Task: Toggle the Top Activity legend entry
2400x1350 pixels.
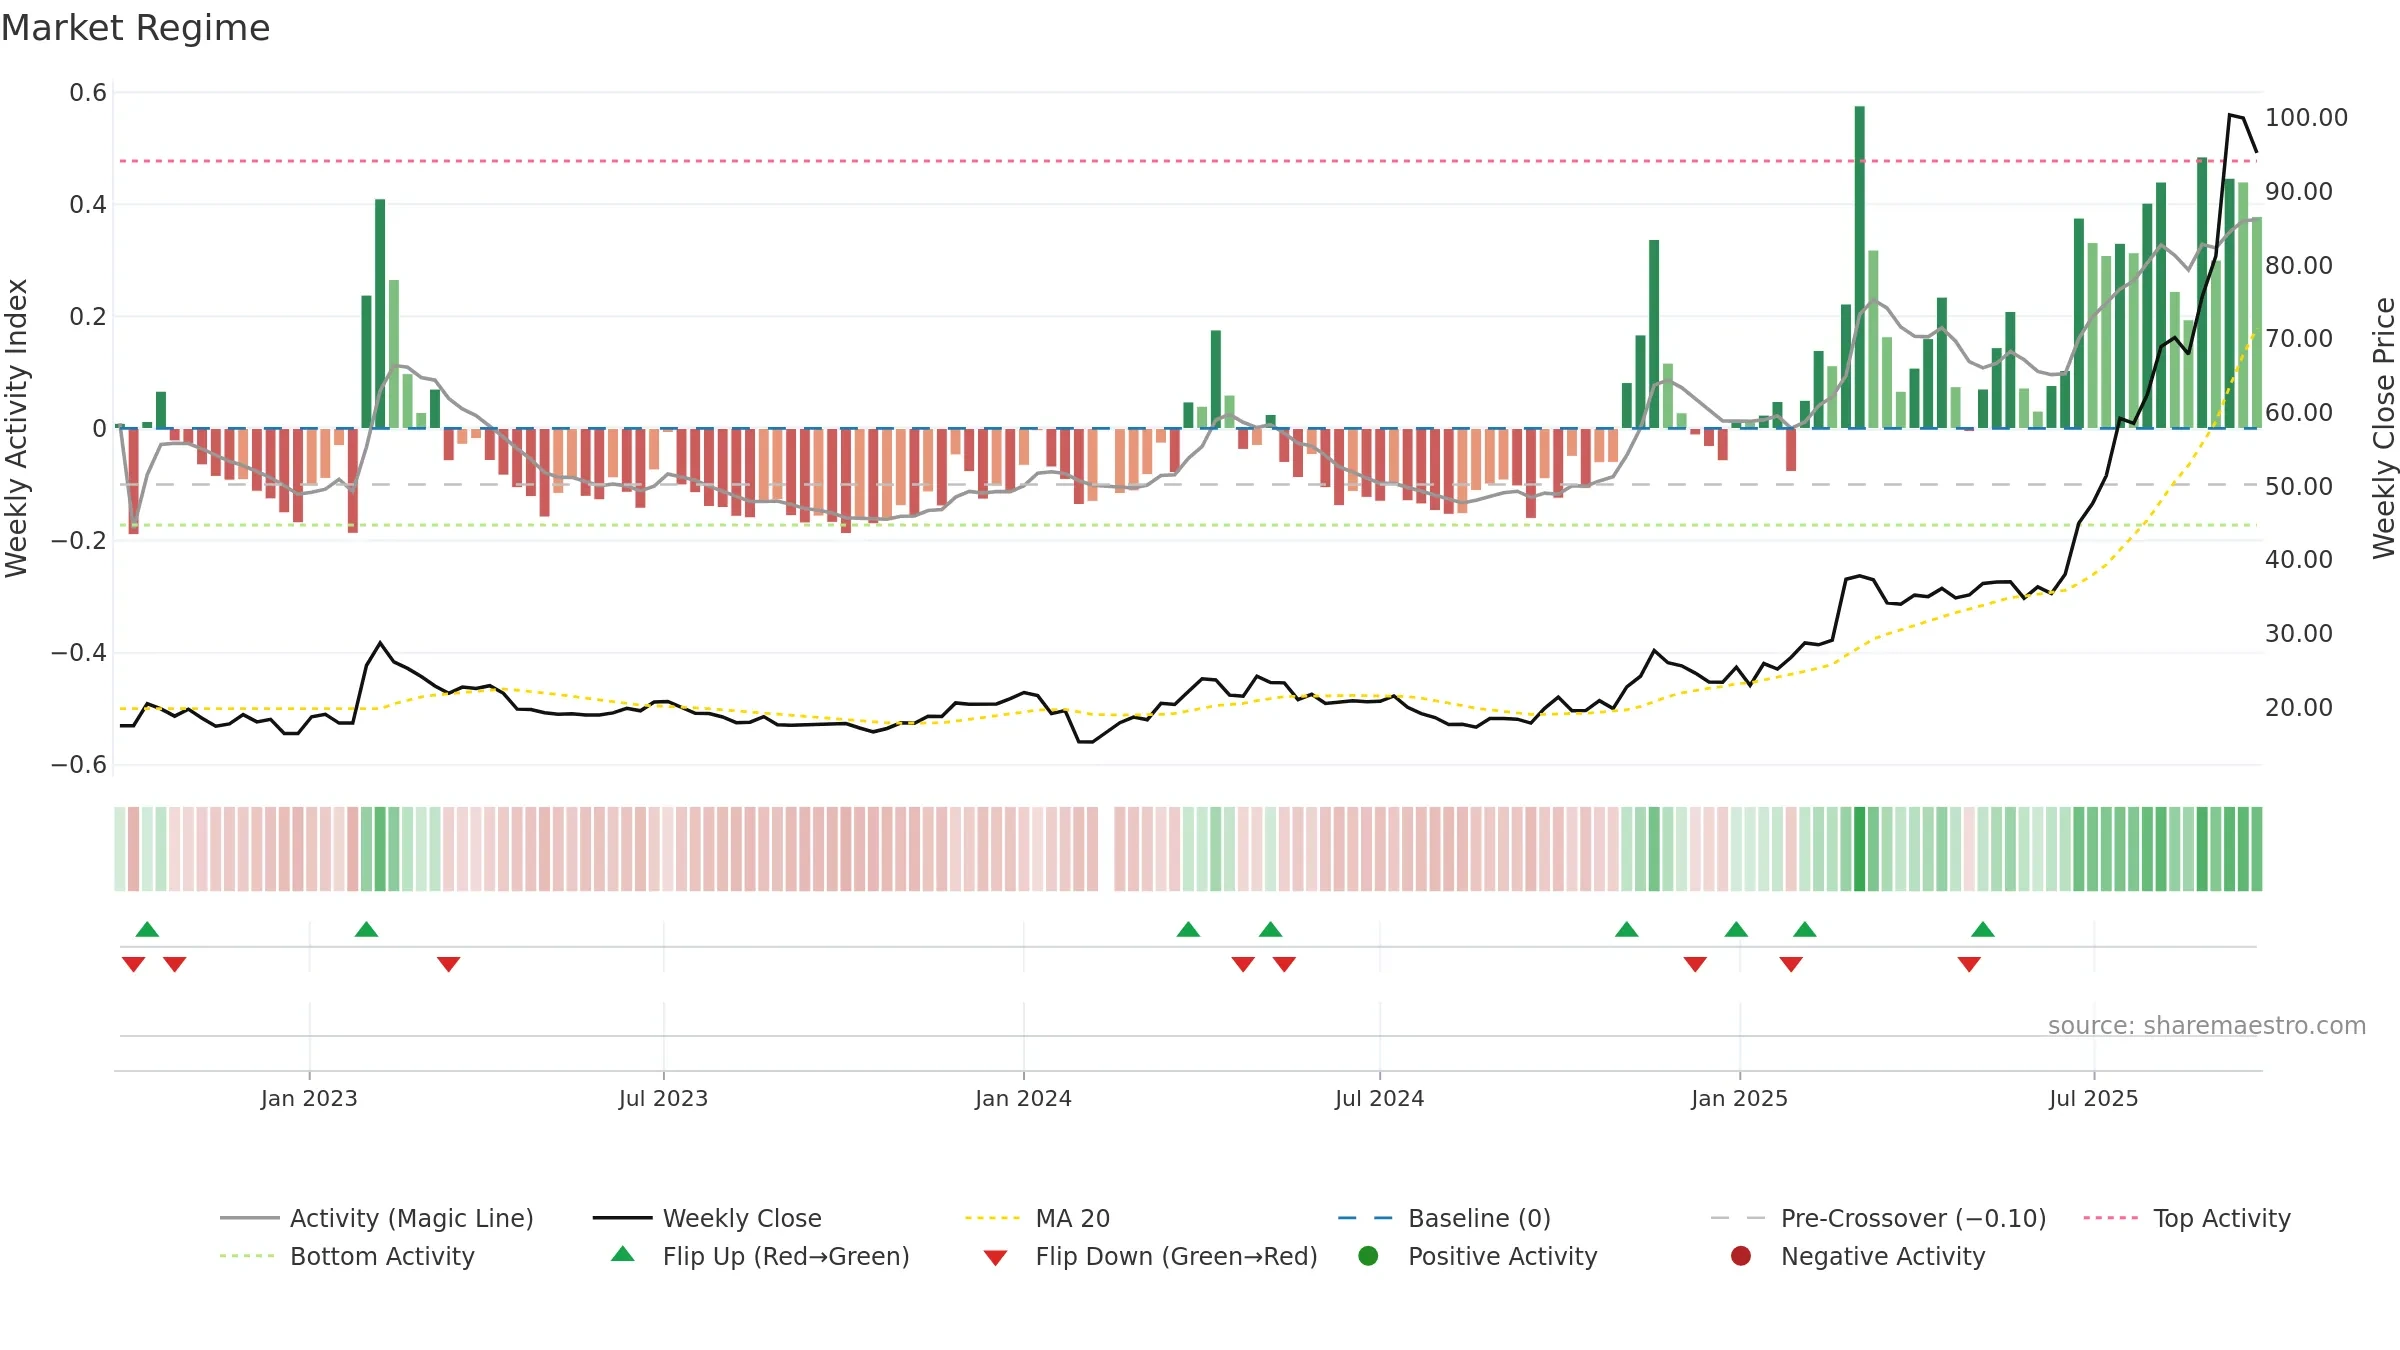Action: [x=2187, y=1218]
